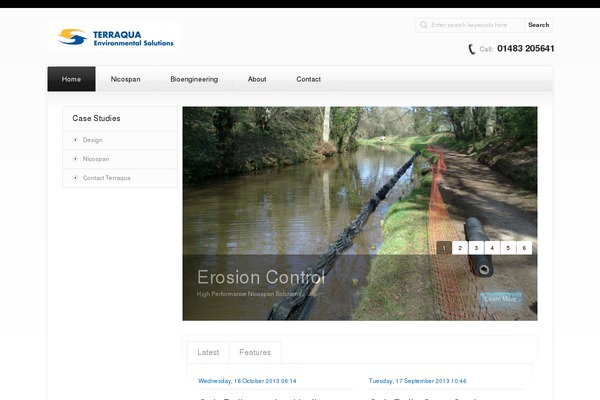600x400 pixels.
Task: Show slide 6 of the image slider
Action: 524,248
